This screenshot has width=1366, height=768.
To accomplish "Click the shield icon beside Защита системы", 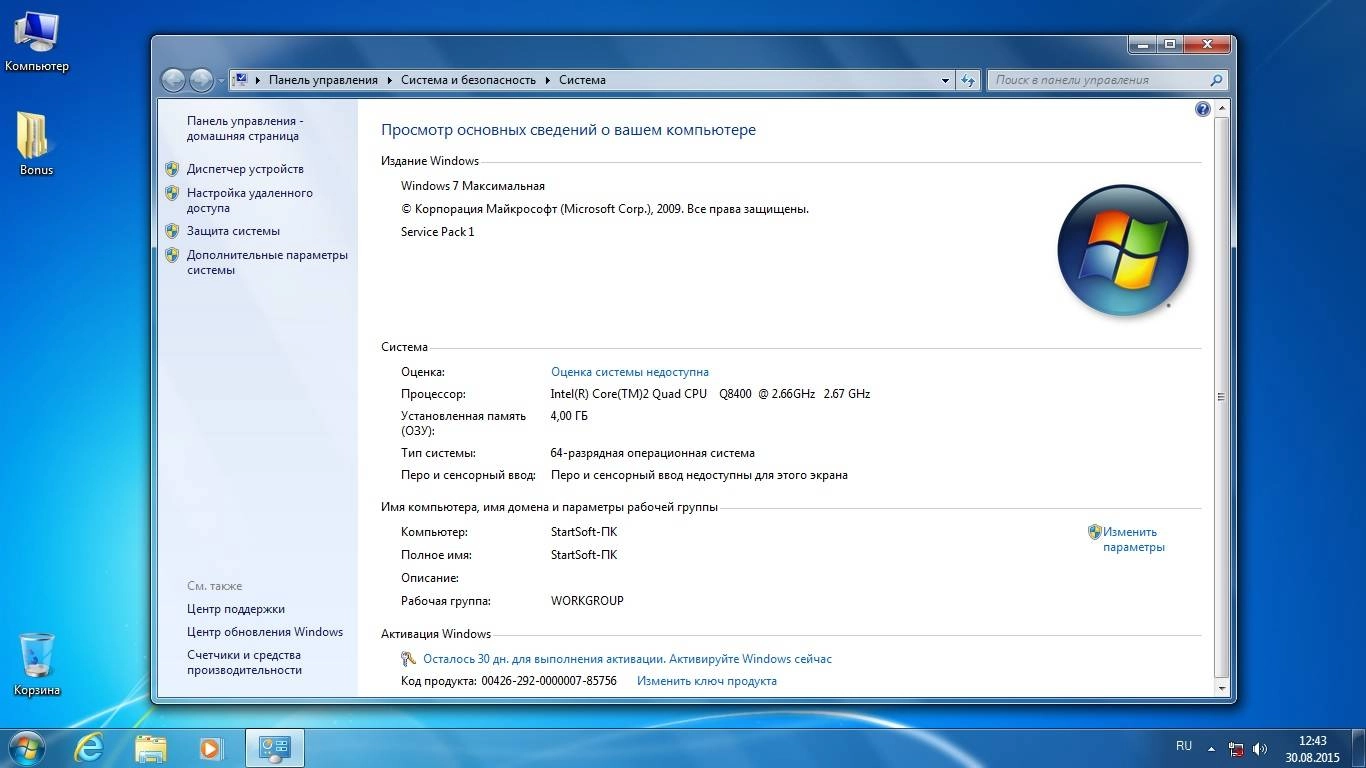I will tap(172, 231).
